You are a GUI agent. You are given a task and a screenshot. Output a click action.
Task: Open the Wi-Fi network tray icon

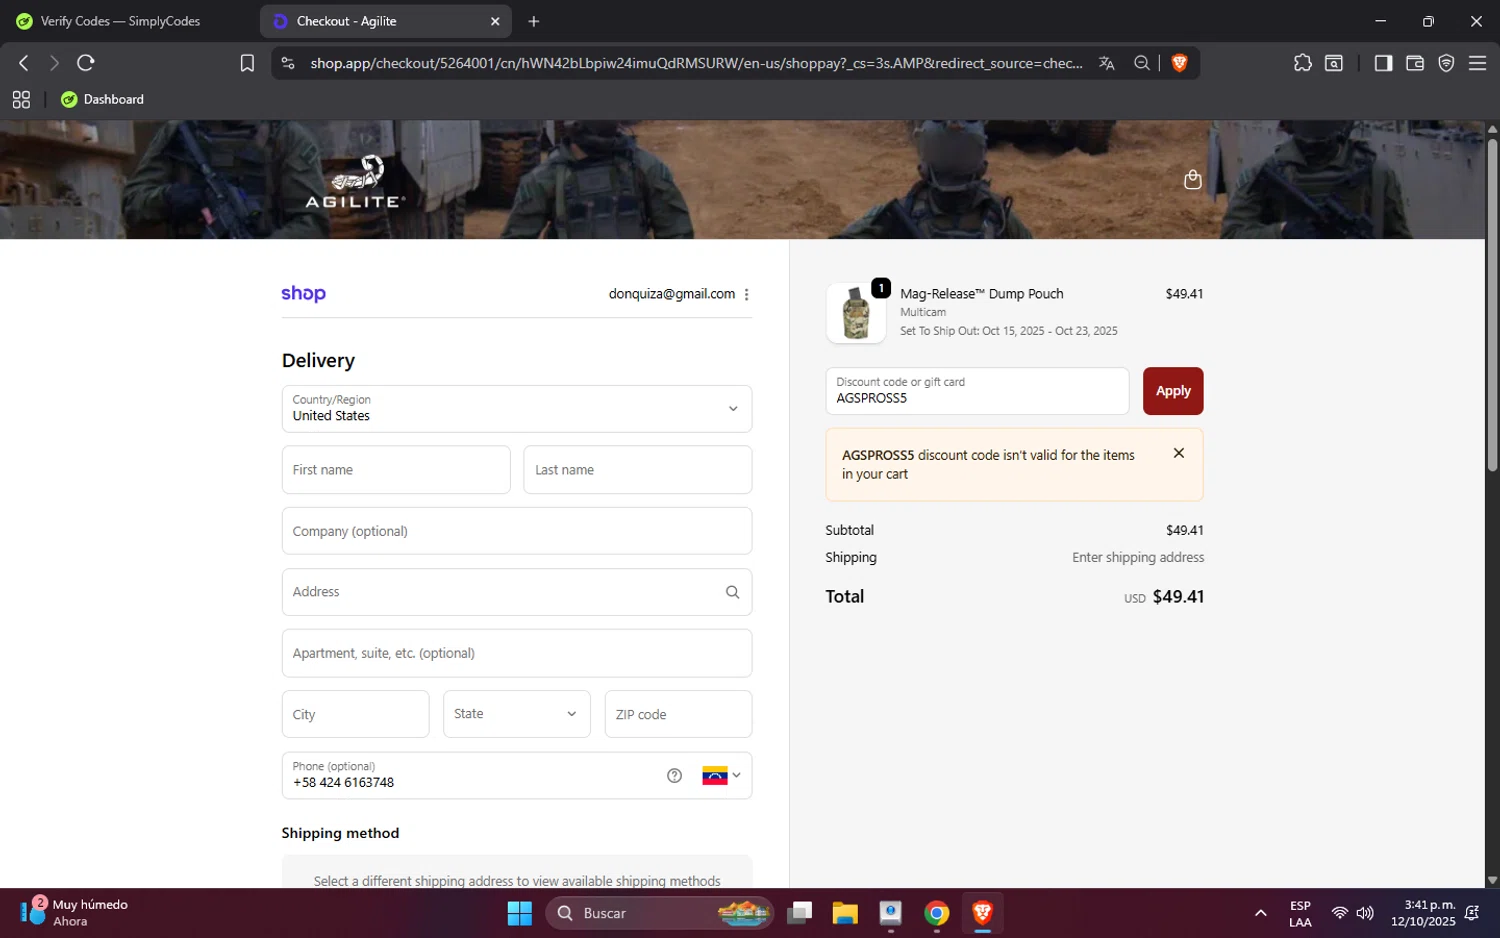(x=1339, y=913)
